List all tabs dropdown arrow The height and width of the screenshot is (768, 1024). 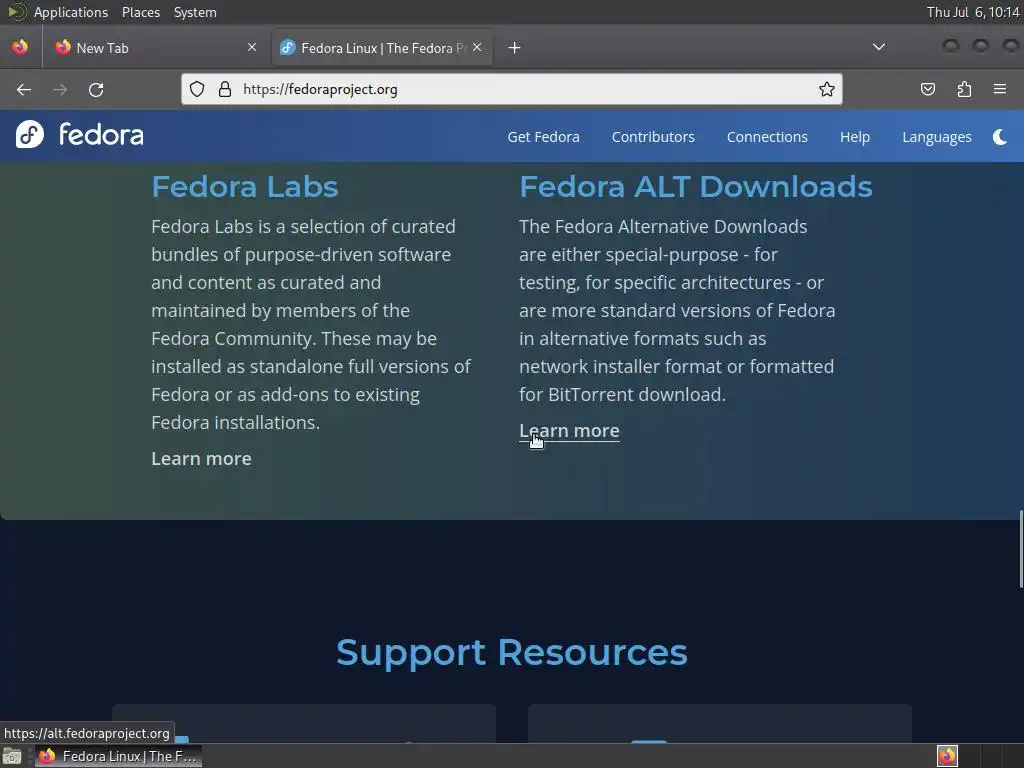pos(879,47)
